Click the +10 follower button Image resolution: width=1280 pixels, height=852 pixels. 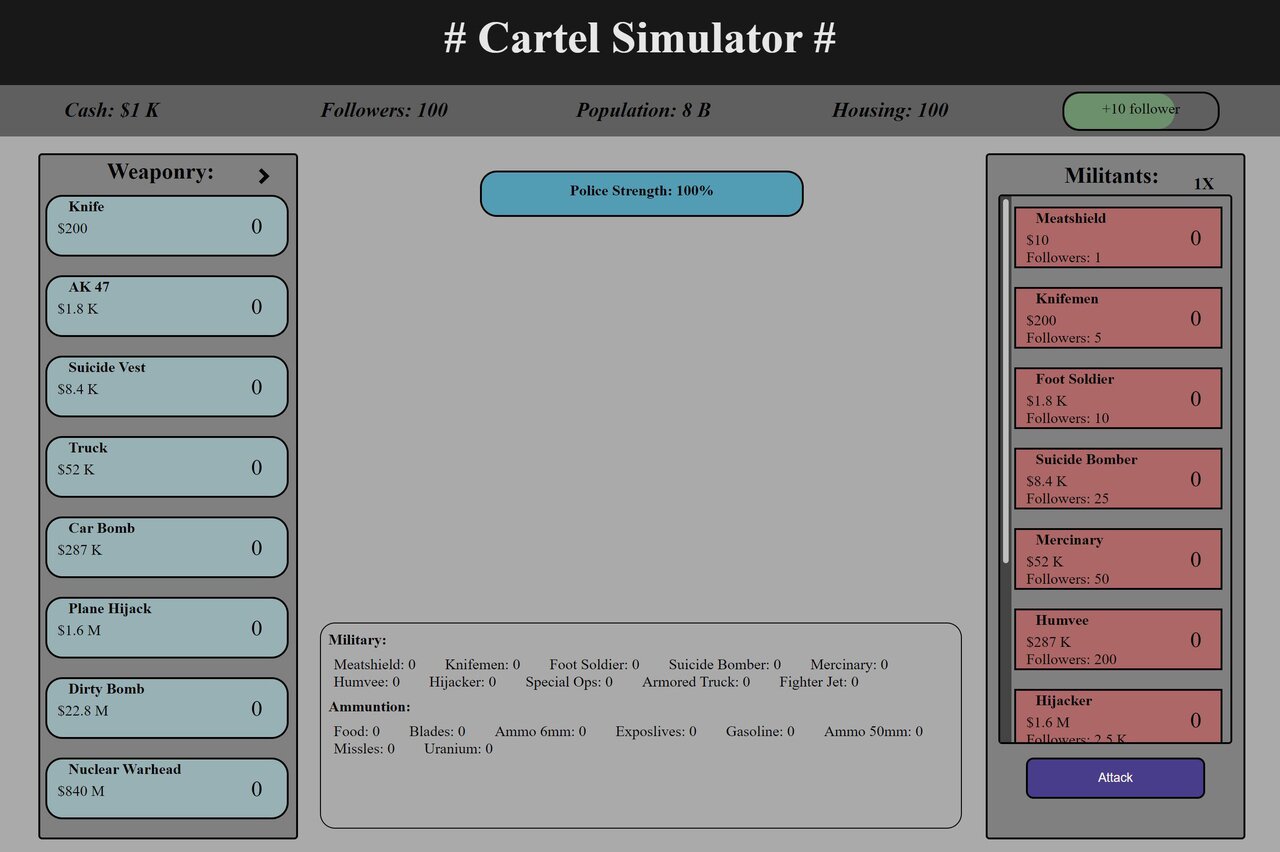1140,111
